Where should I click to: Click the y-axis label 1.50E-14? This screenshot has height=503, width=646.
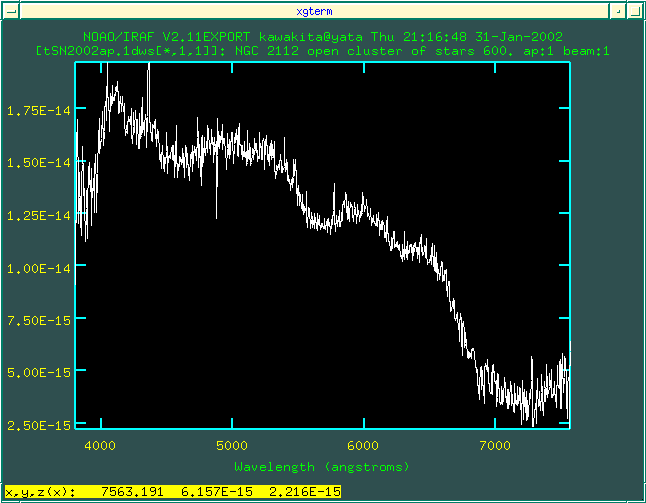39,163
